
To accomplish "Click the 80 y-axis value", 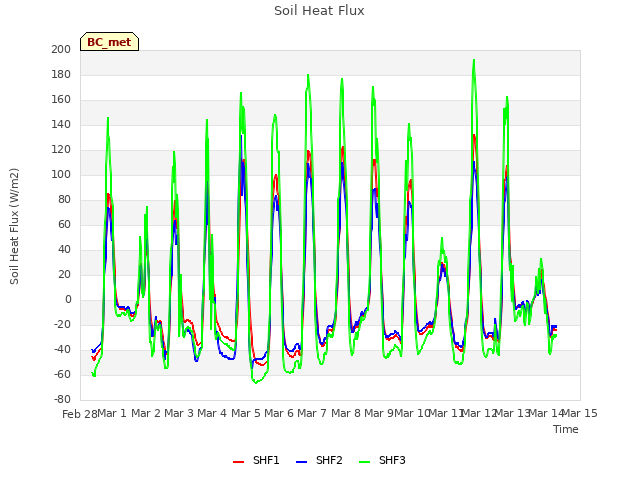I will [x=64, y=200].
